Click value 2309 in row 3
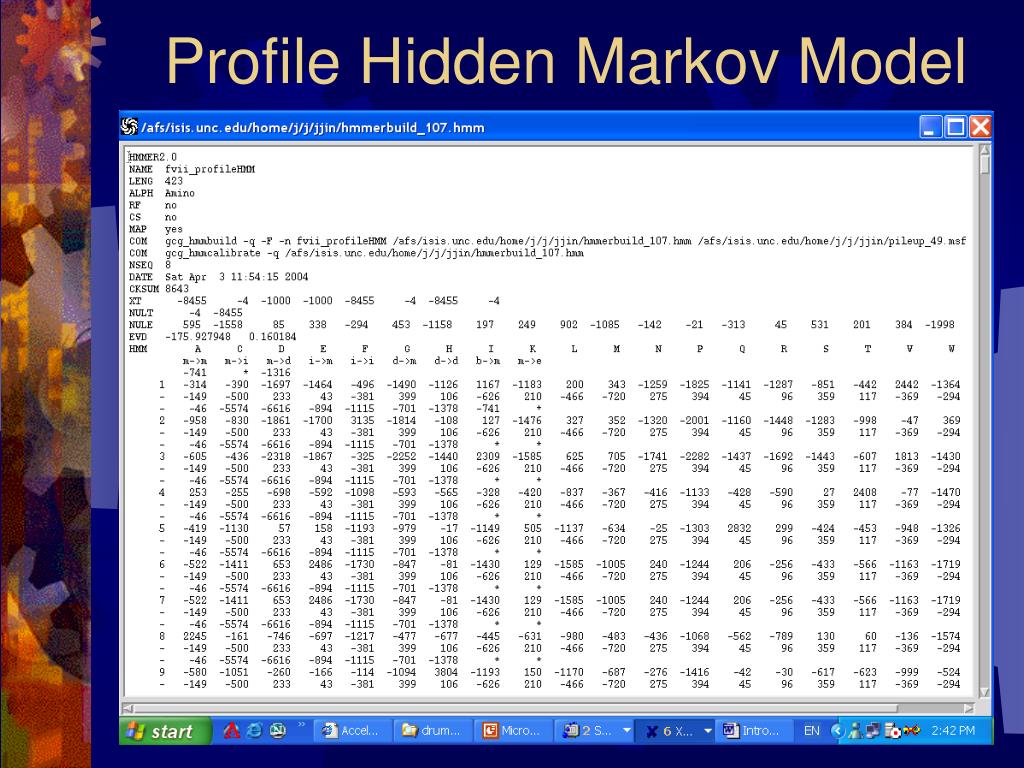1024x768 pixels. pyautogui.click(x=487, y=456)
